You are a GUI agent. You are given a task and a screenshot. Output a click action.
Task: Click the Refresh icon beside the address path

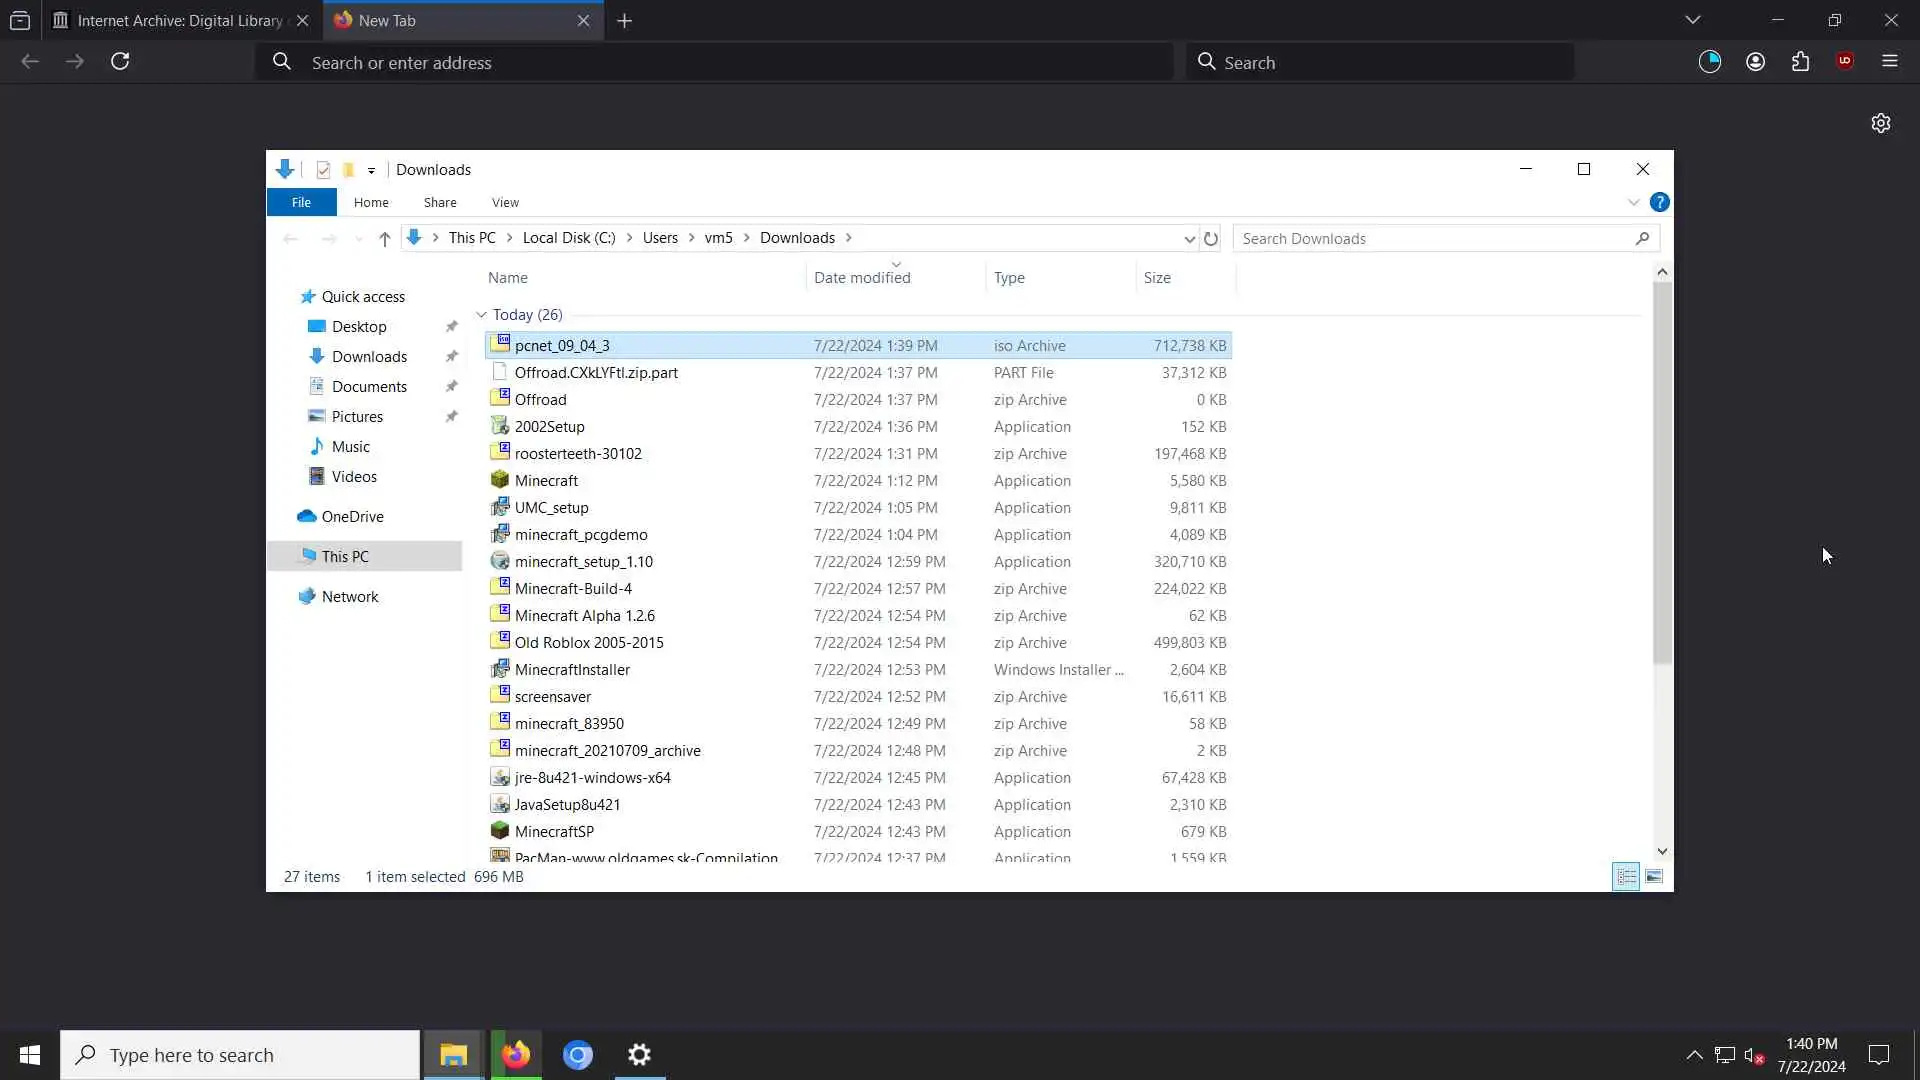pyautogui.click(x=1210, y=238)
